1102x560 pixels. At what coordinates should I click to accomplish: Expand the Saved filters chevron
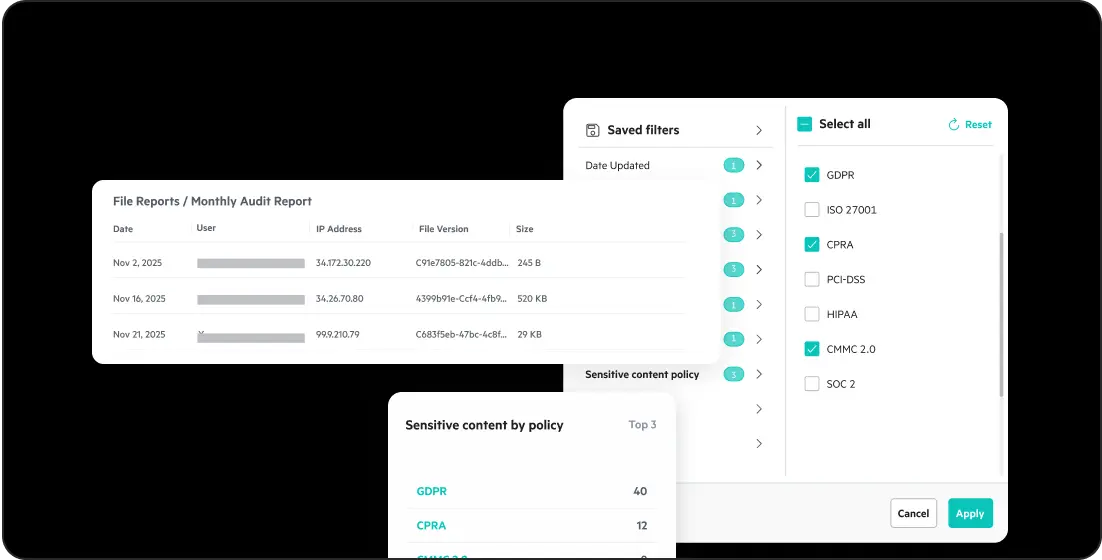tap(759, 130)
